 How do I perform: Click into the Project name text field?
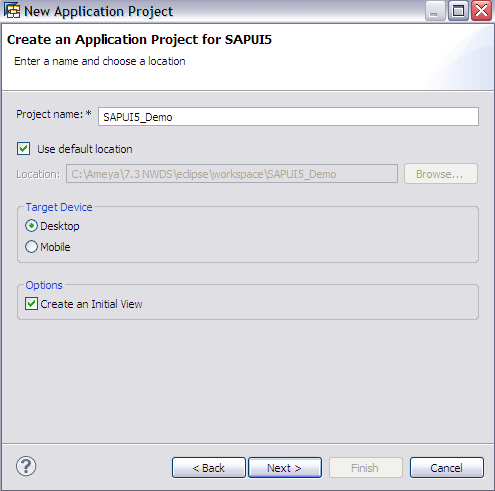288,117
